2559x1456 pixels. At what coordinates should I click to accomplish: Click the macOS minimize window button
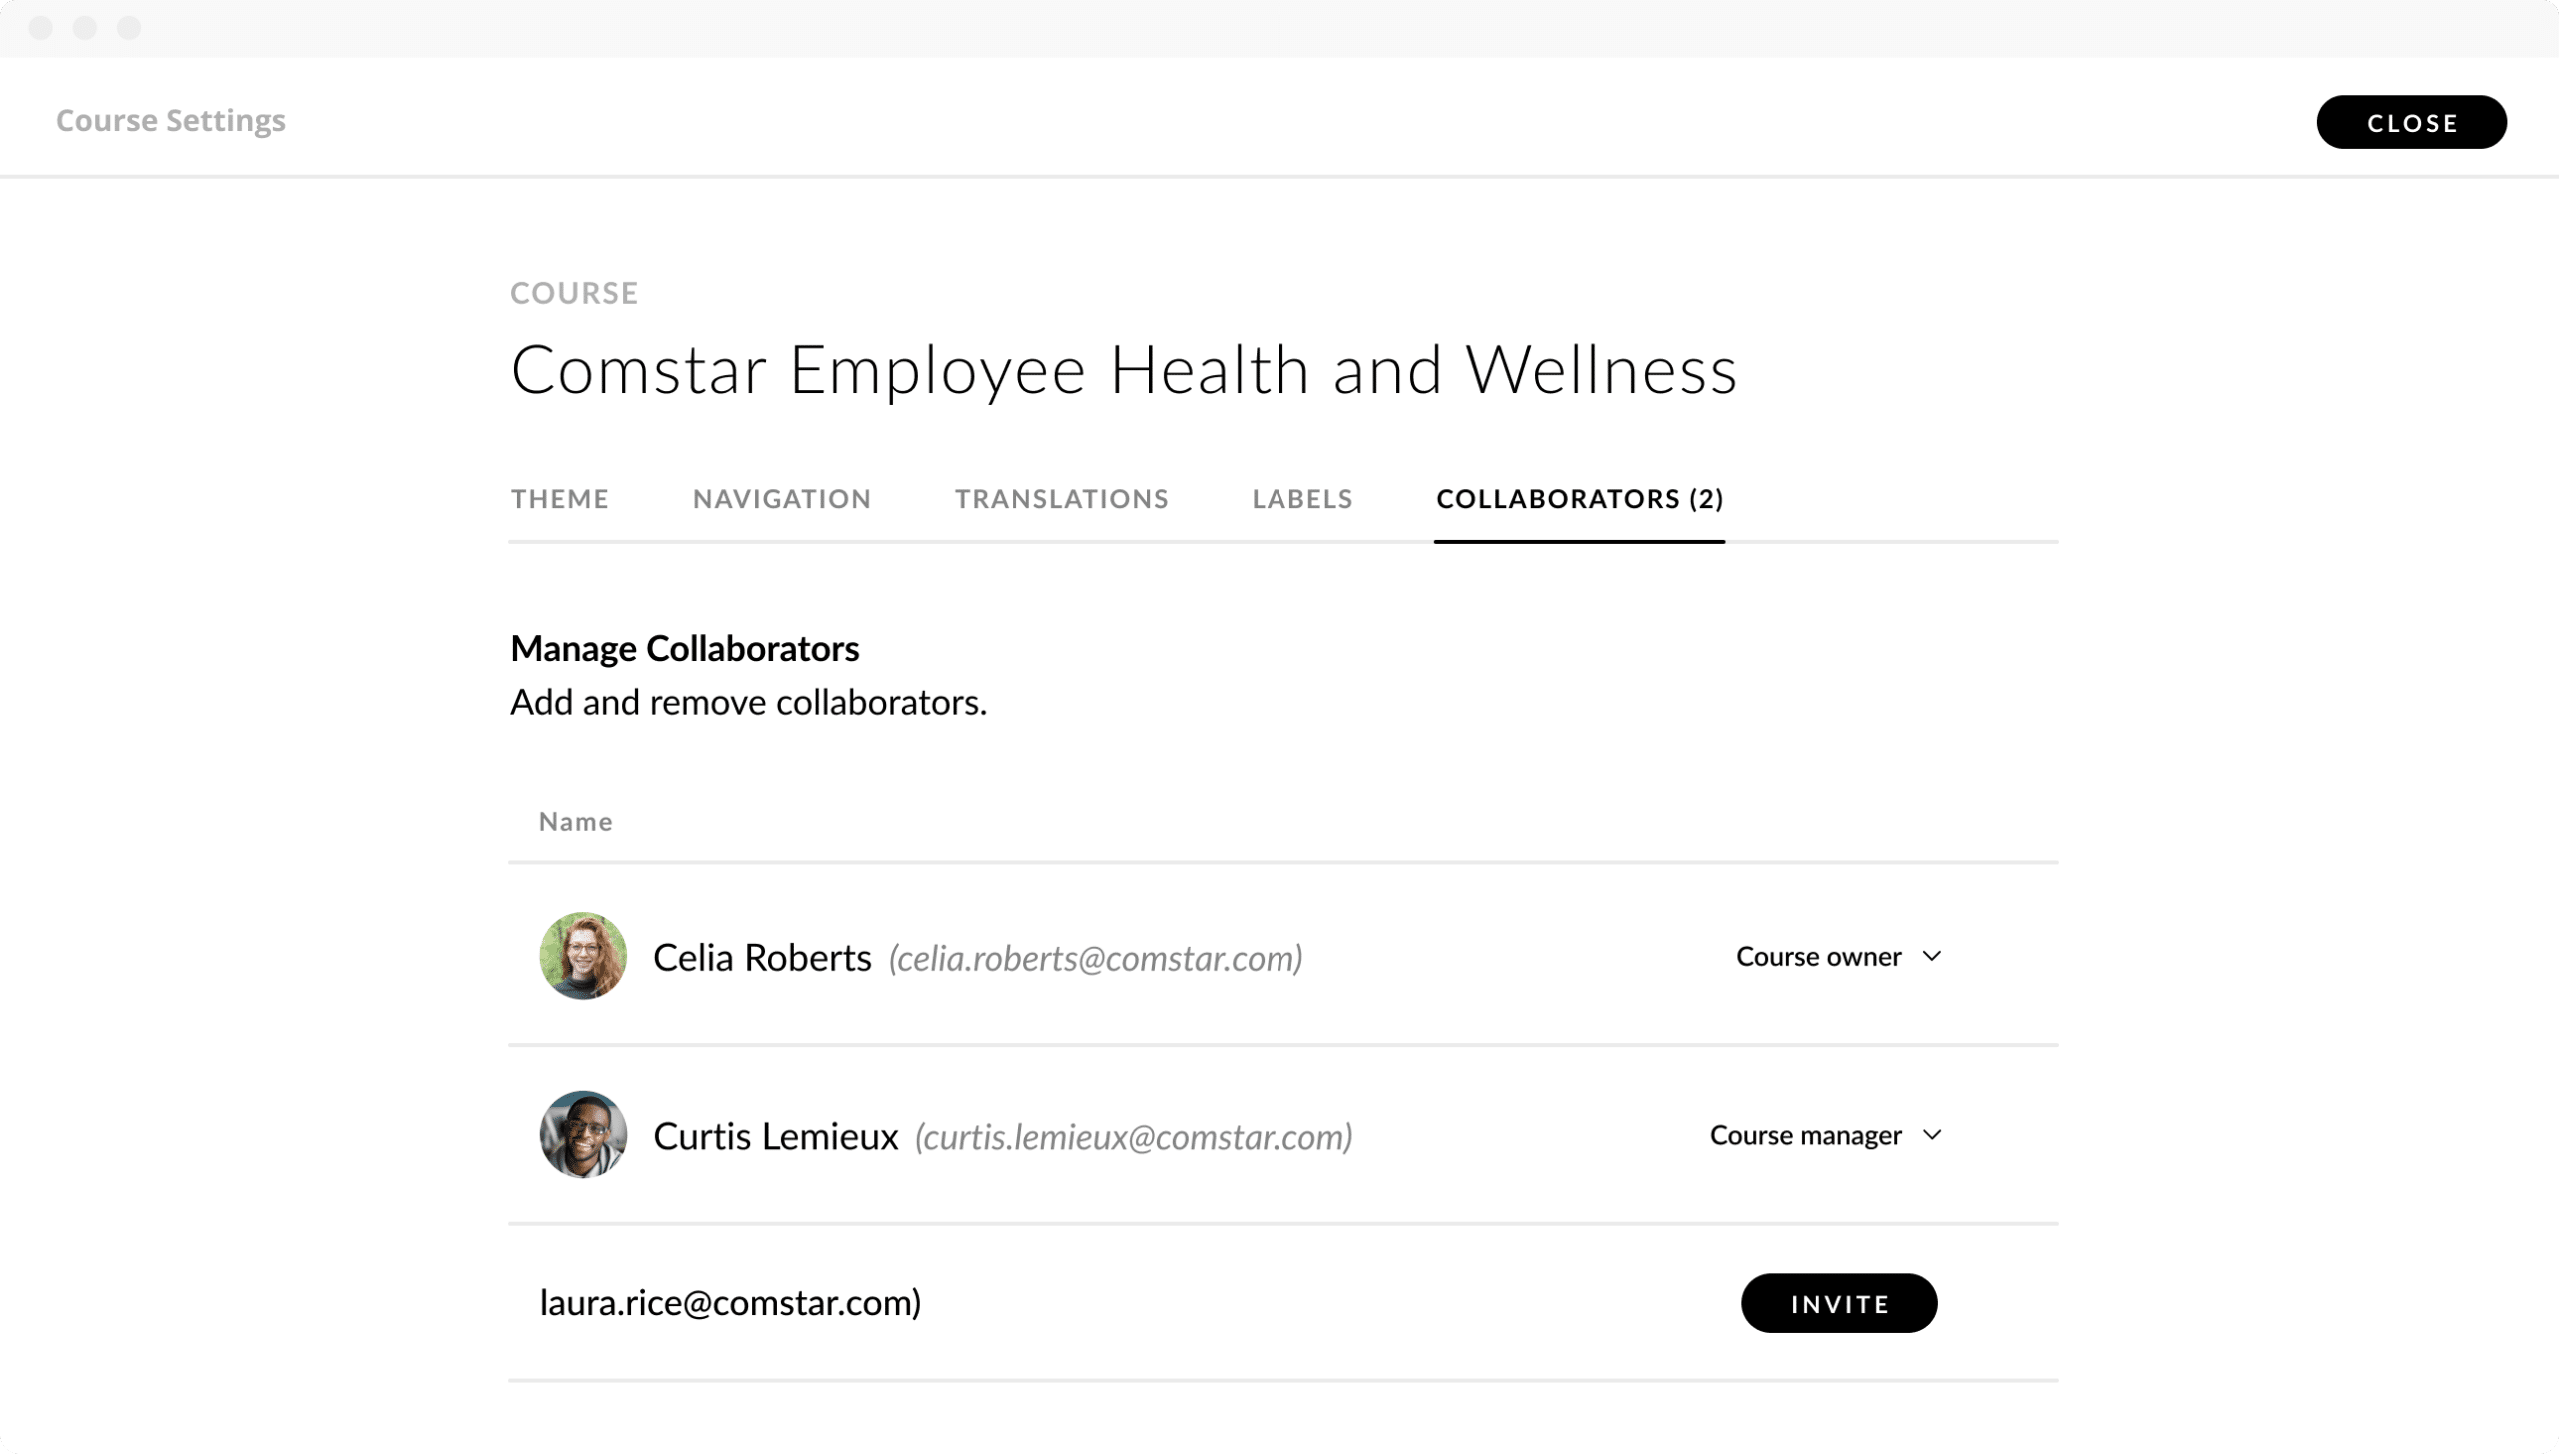pyautogui.click(x=85, y=28)
